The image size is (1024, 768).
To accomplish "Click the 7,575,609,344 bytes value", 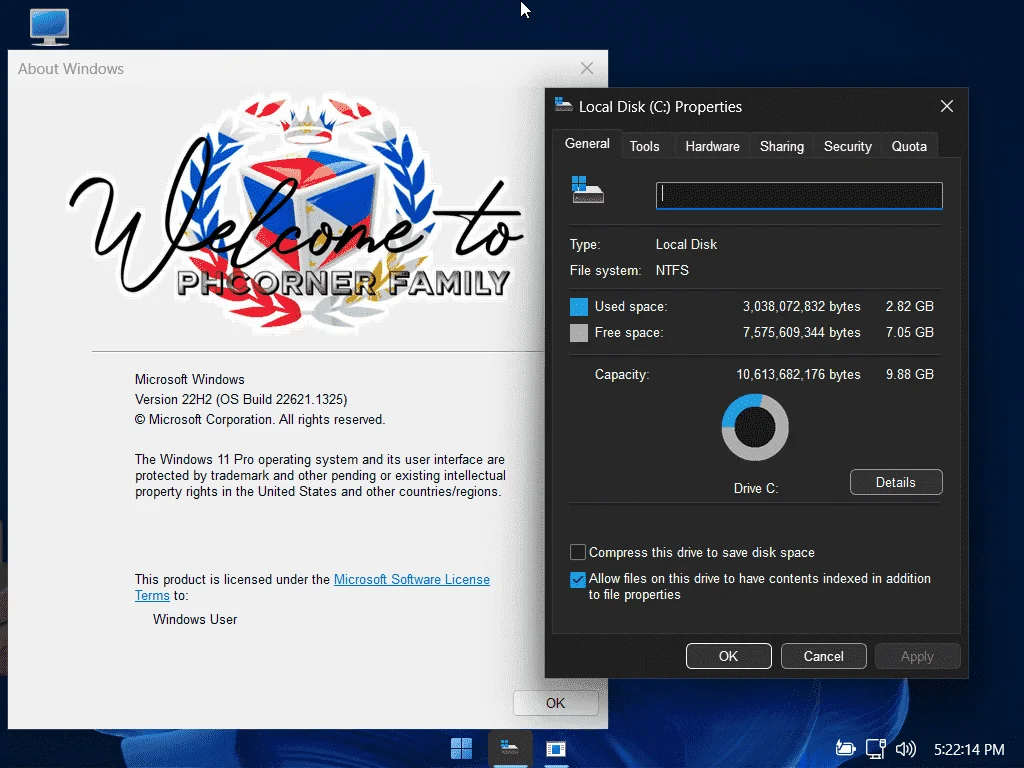I will (801, 332).
